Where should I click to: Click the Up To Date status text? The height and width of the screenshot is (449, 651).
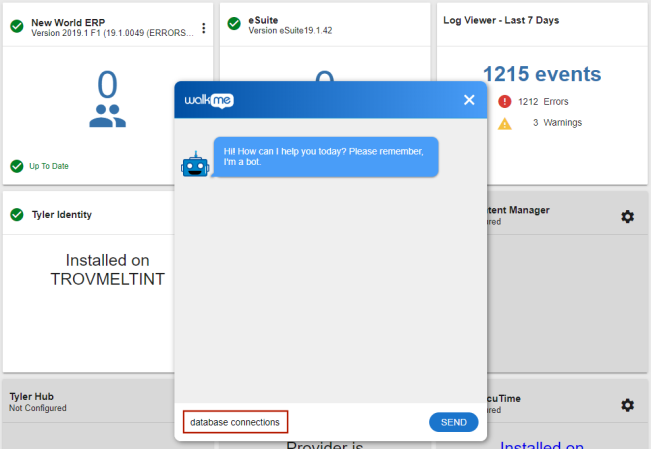(x=49, y=166)
